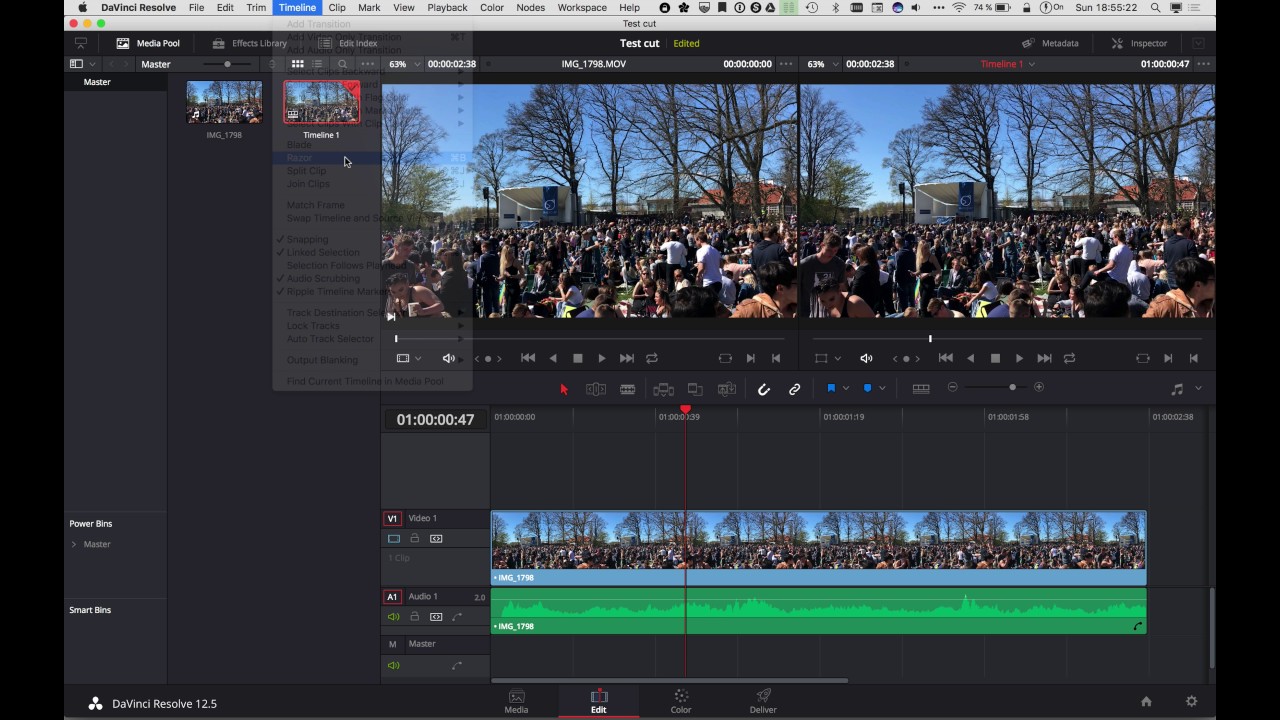The height and width of the screenshot is (720, 1280).
Task: Click the timeline zoom-out minus button
Action: click(x=952, y=387)
